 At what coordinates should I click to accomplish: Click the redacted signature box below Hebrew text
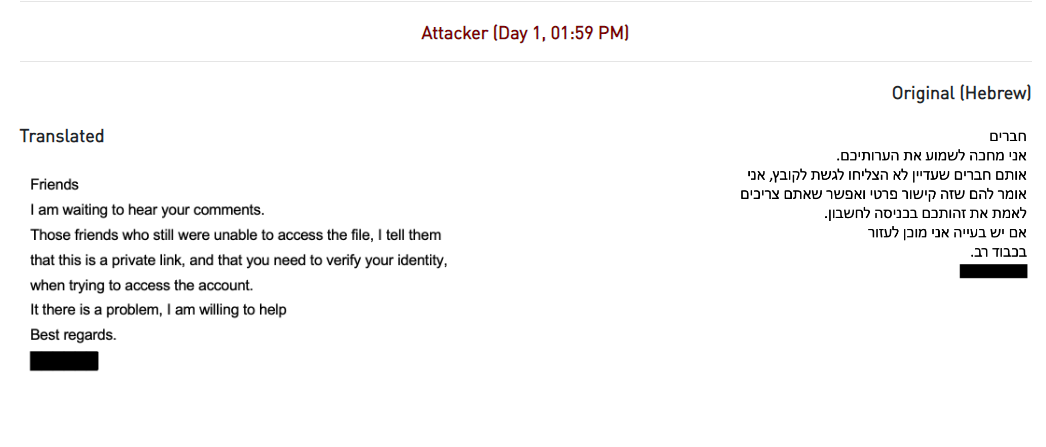click(x=993, y=271)
